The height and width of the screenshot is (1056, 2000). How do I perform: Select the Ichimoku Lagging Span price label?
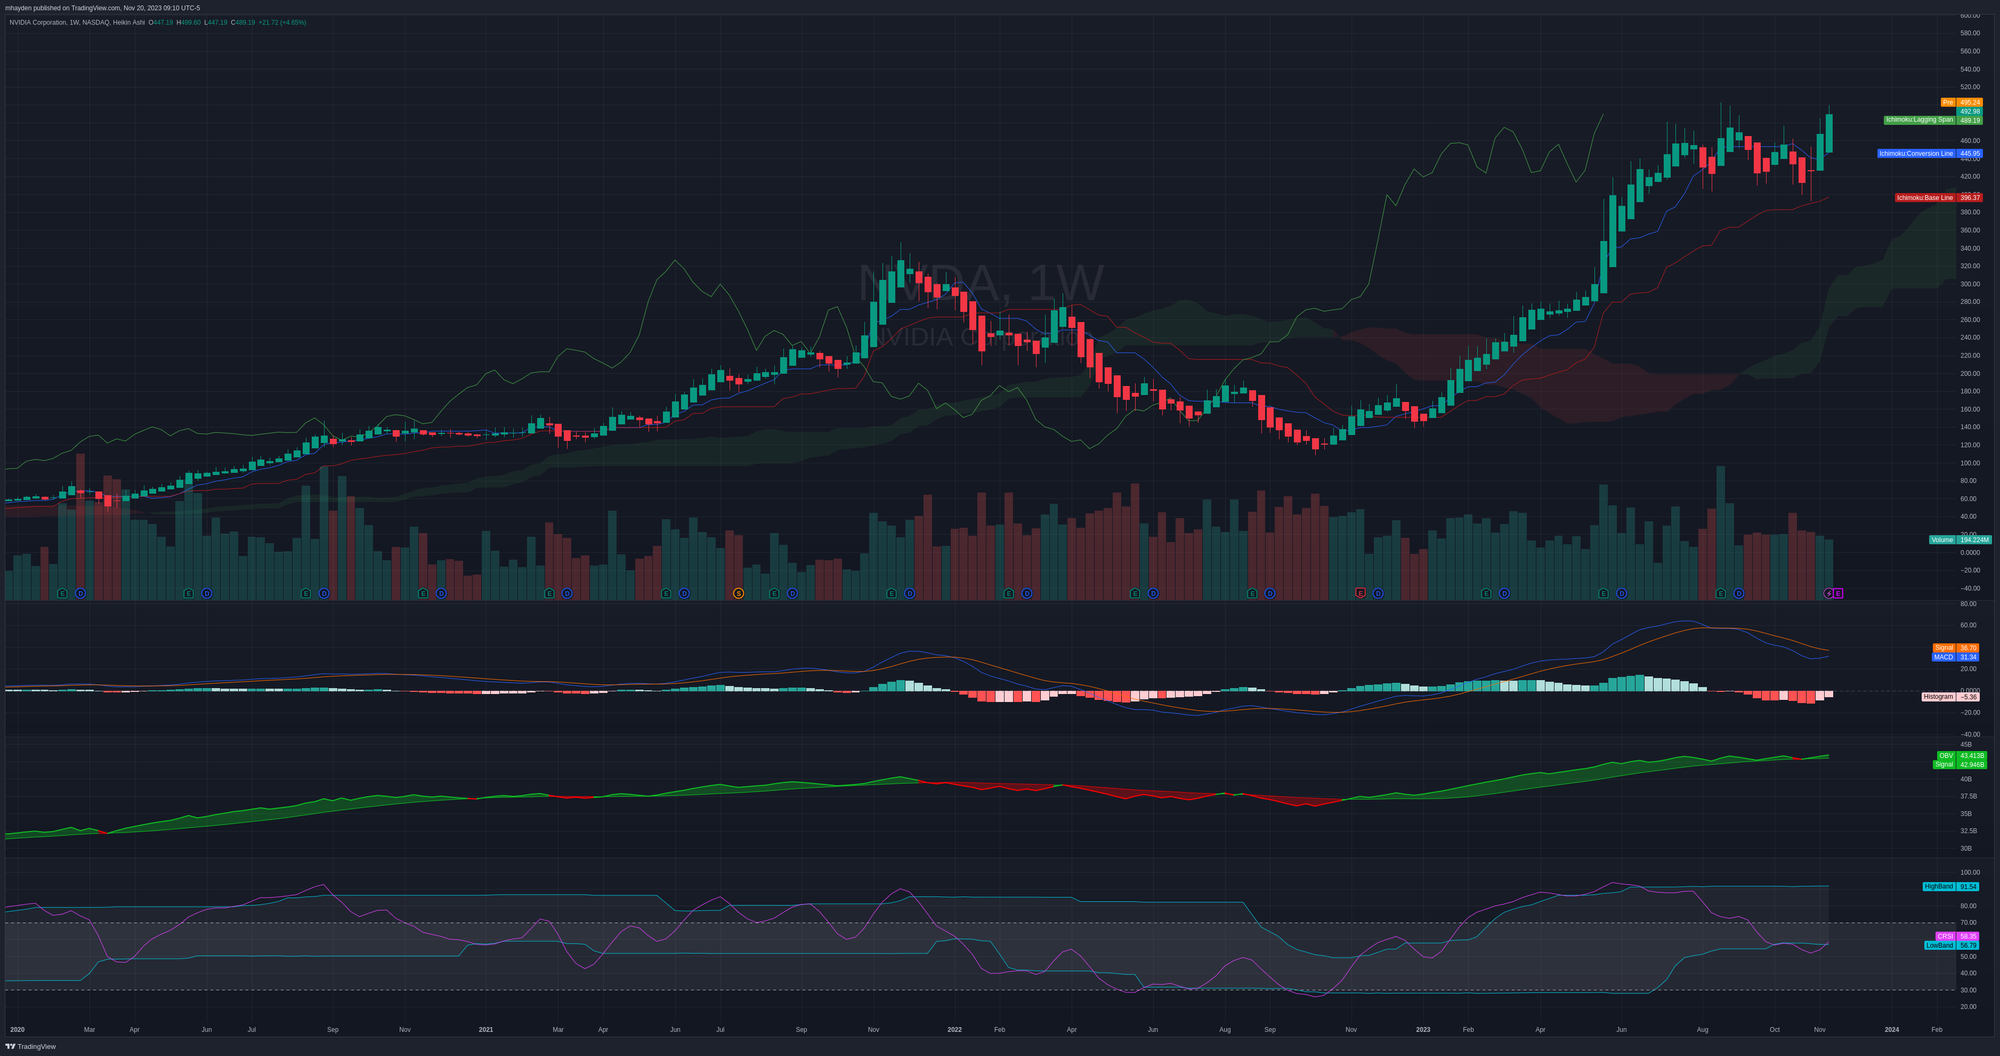pos(1933,120)
